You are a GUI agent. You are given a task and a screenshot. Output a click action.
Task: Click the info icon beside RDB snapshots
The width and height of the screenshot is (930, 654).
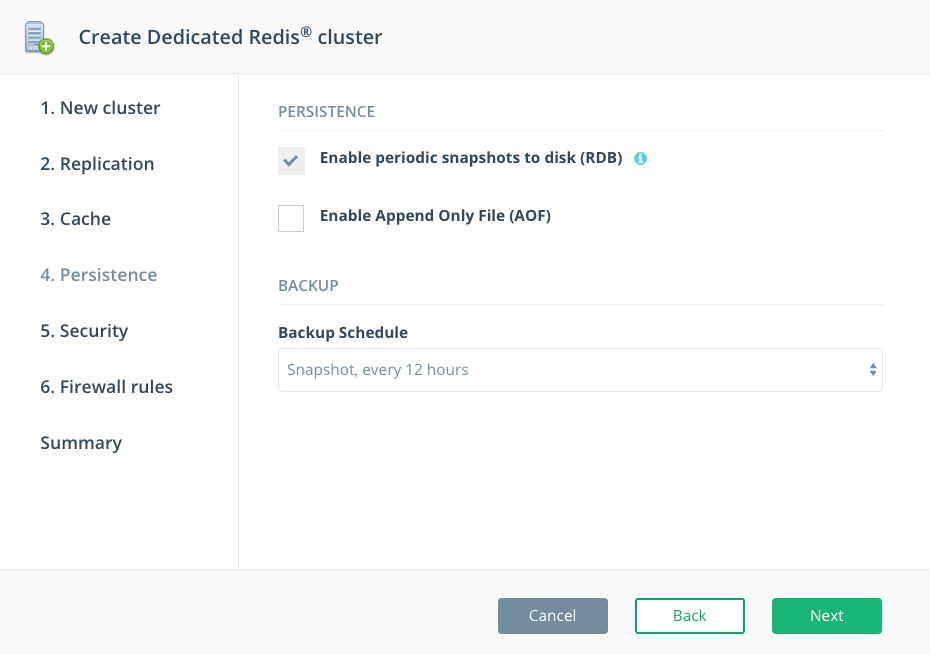click(x=641, y=158)
